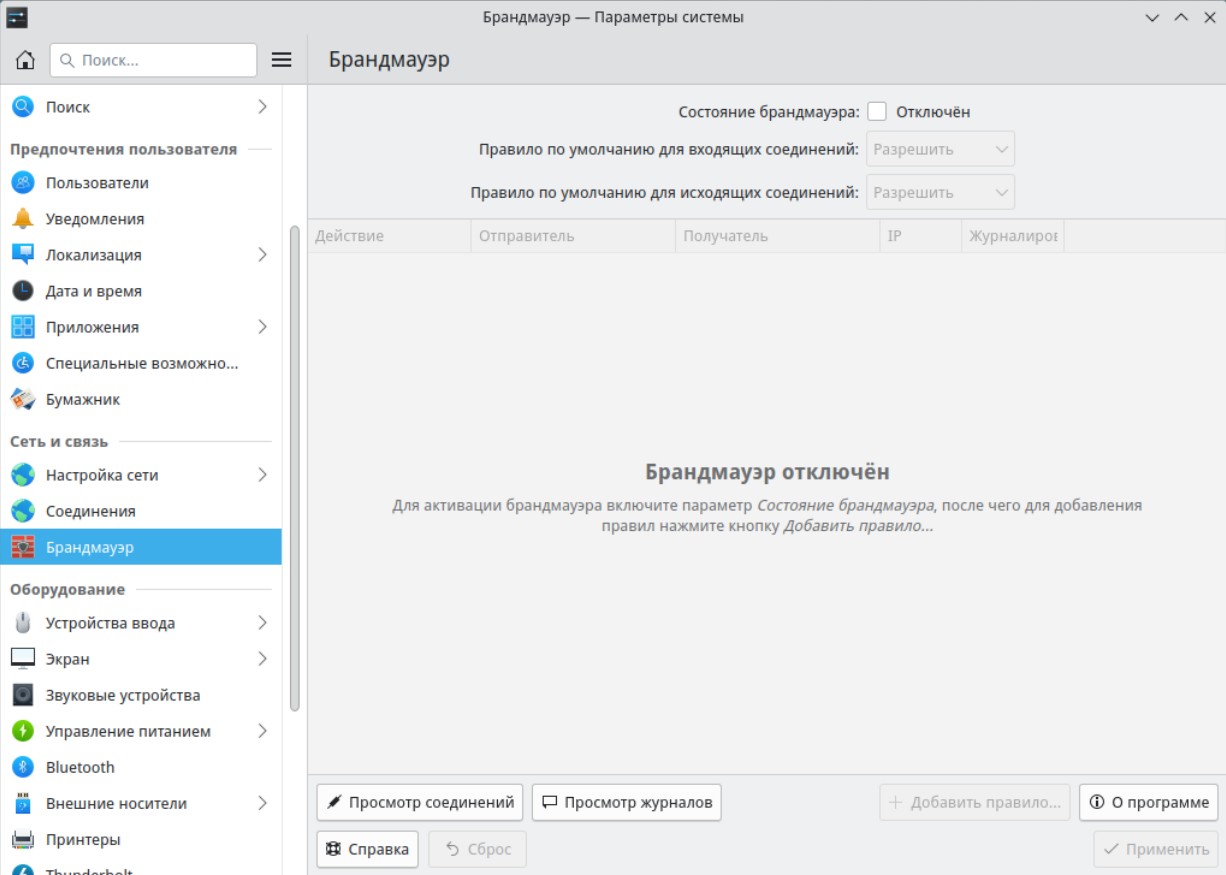Click the Bluetooth icon
The image size is (1226, 875).
pyautogui.click(x=23, y=767)
